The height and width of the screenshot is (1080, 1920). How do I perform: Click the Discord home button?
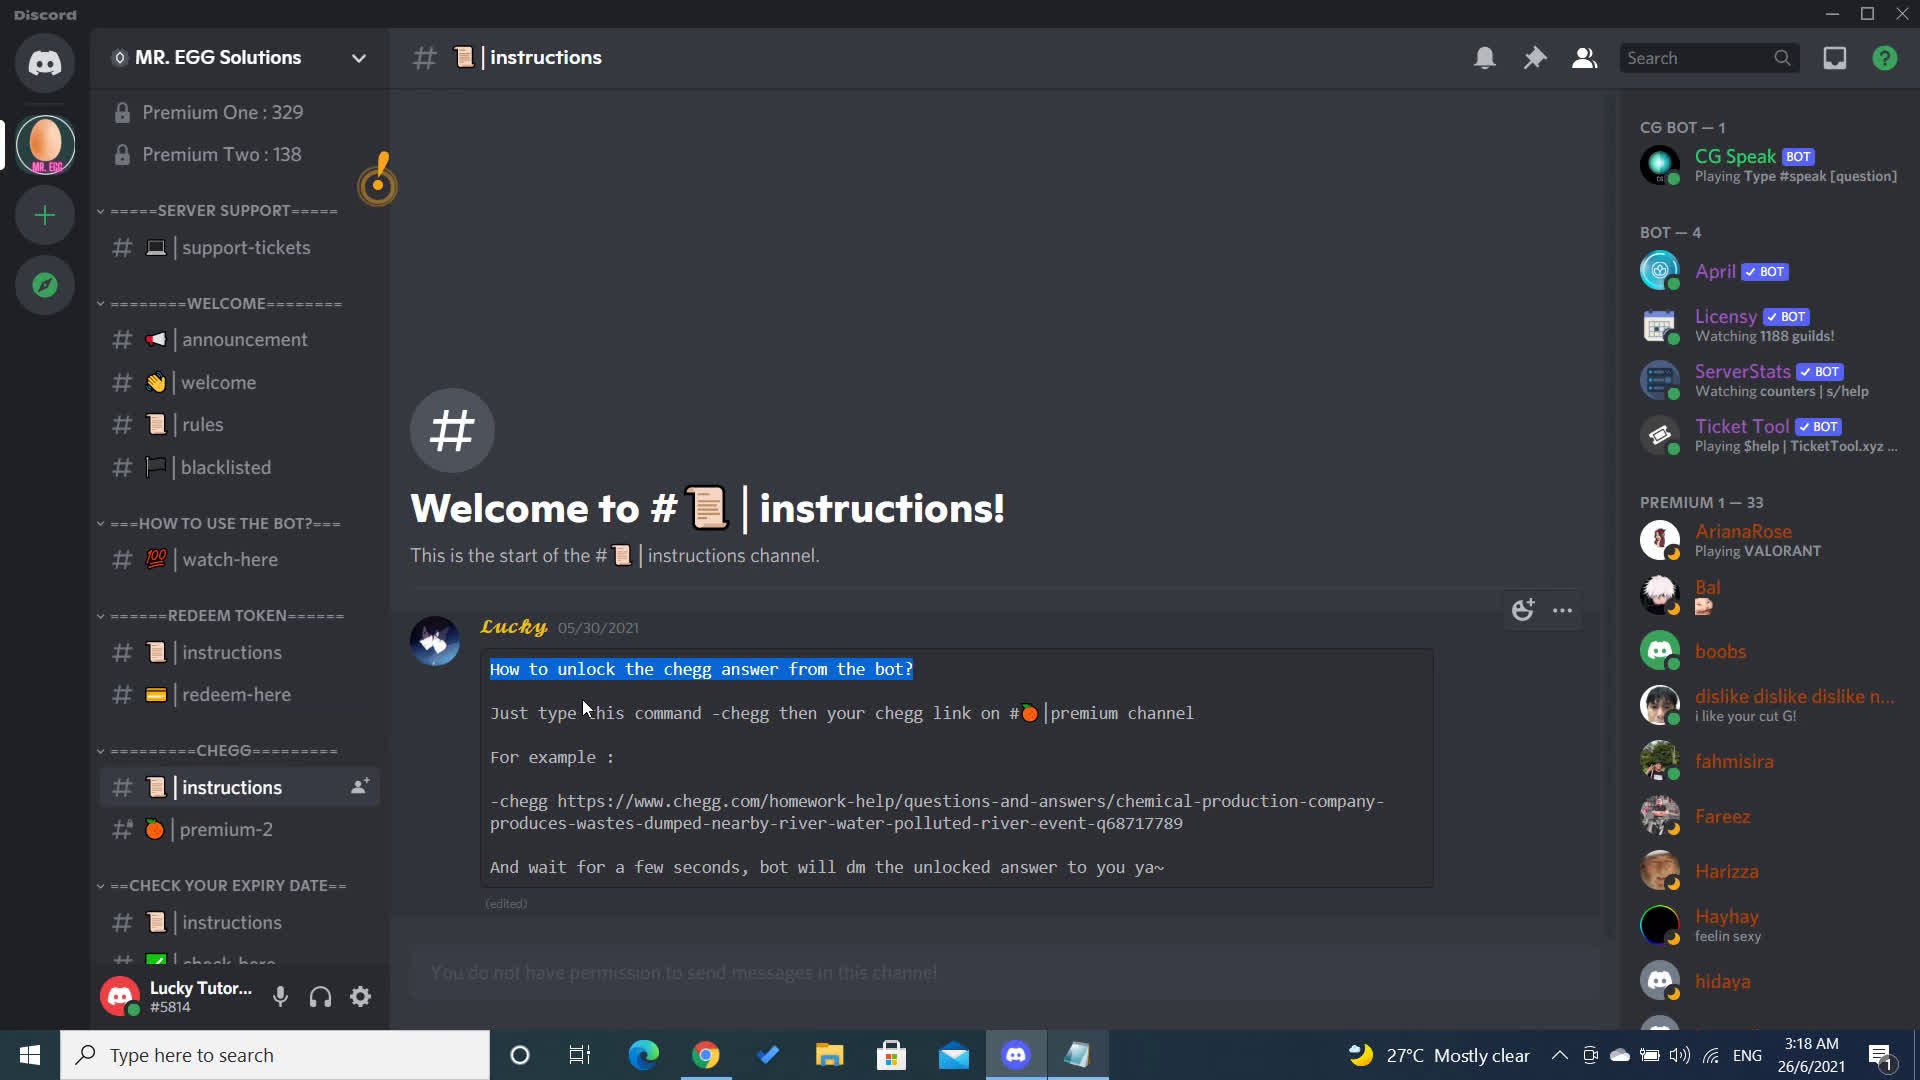[x=44, y=63]
